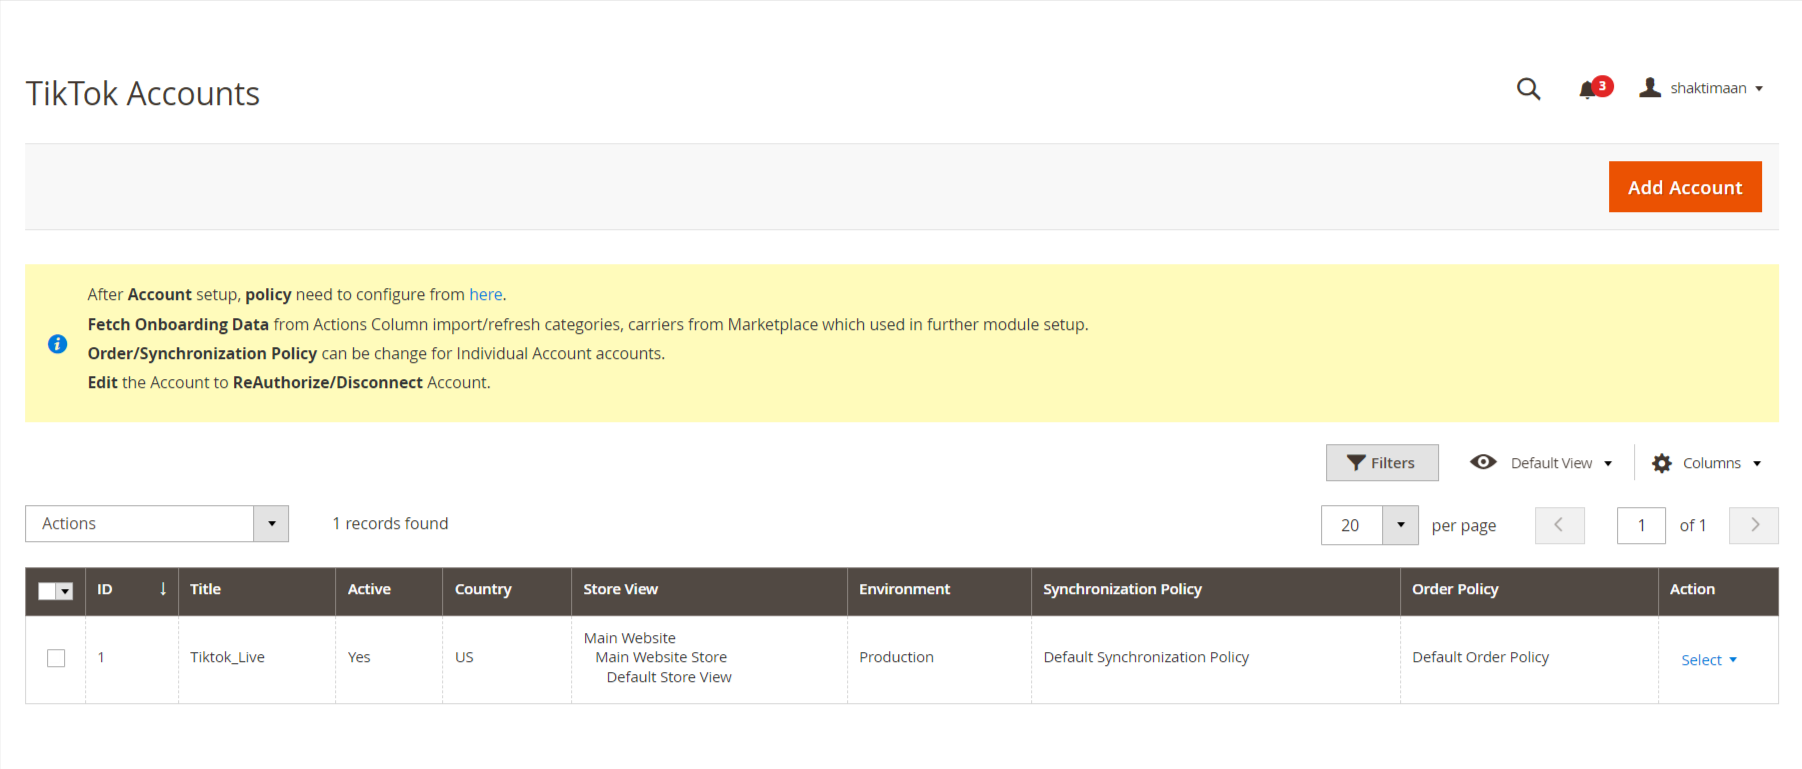This screenshot has width=1802, height=769.
Task: Click the search magnifier icon
Action: tap(1527, 89)
